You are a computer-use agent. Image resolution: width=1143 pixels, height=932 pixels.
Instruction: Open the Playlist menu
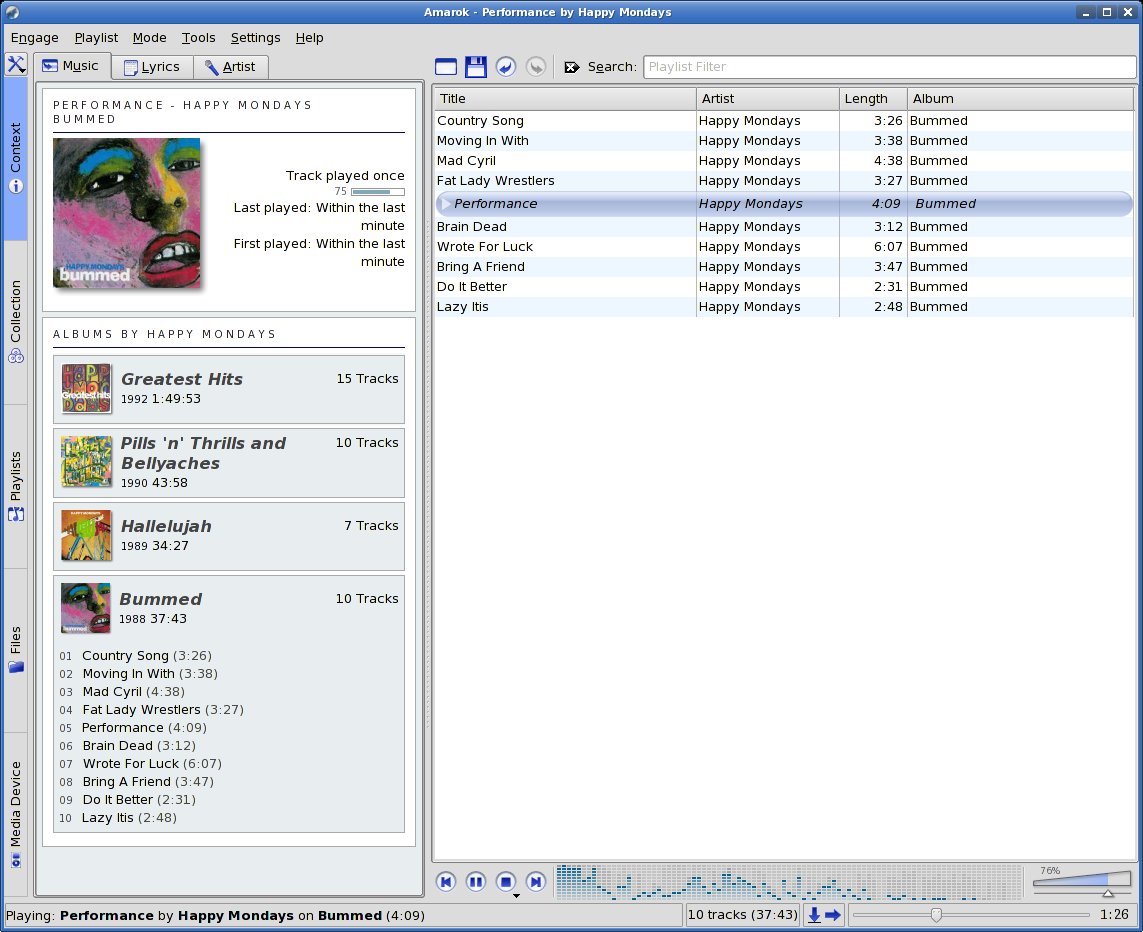tap(96, 38)
